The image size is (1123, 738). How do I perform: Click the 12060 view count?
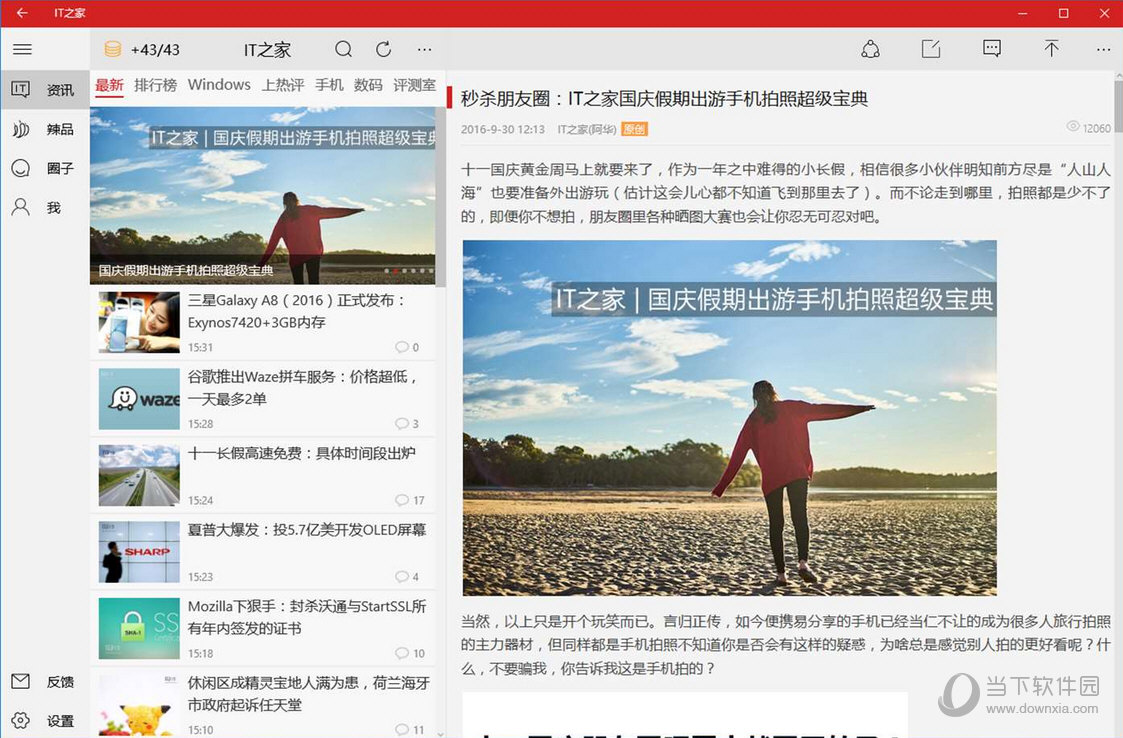coord(1089,128)
